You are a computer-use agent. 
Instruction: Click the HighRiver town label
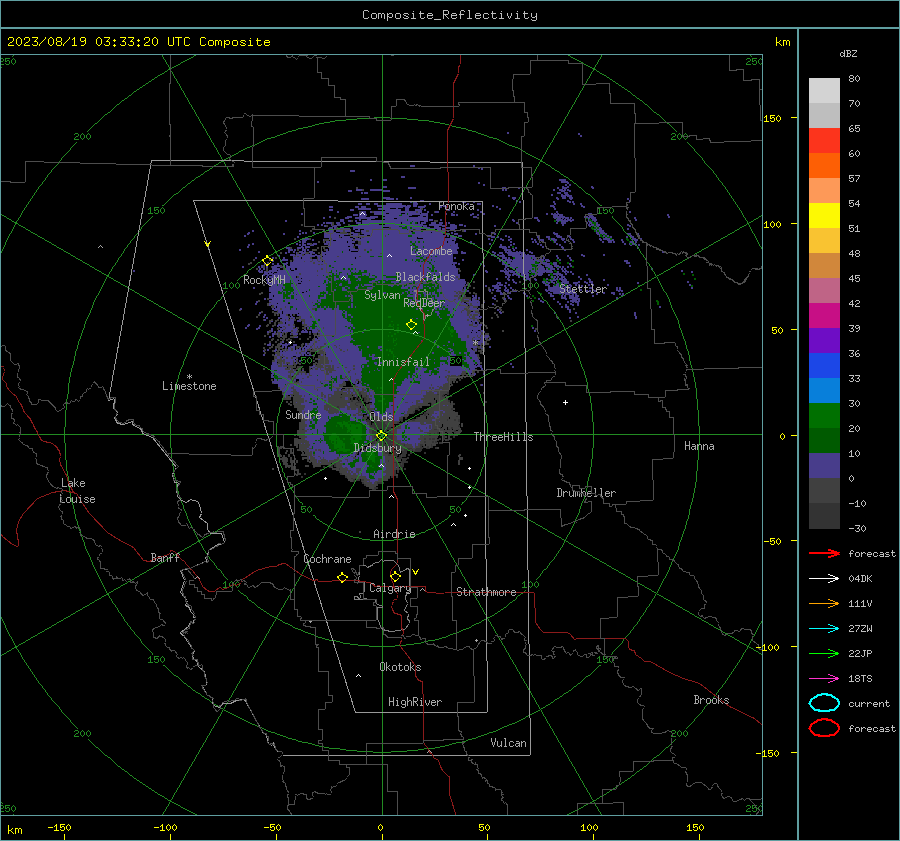[415, 702]
